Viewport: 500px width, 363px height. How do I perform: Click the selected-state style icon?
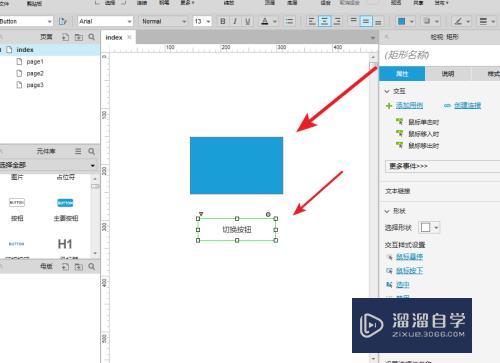pyautogui.click(x=389, y=284)
